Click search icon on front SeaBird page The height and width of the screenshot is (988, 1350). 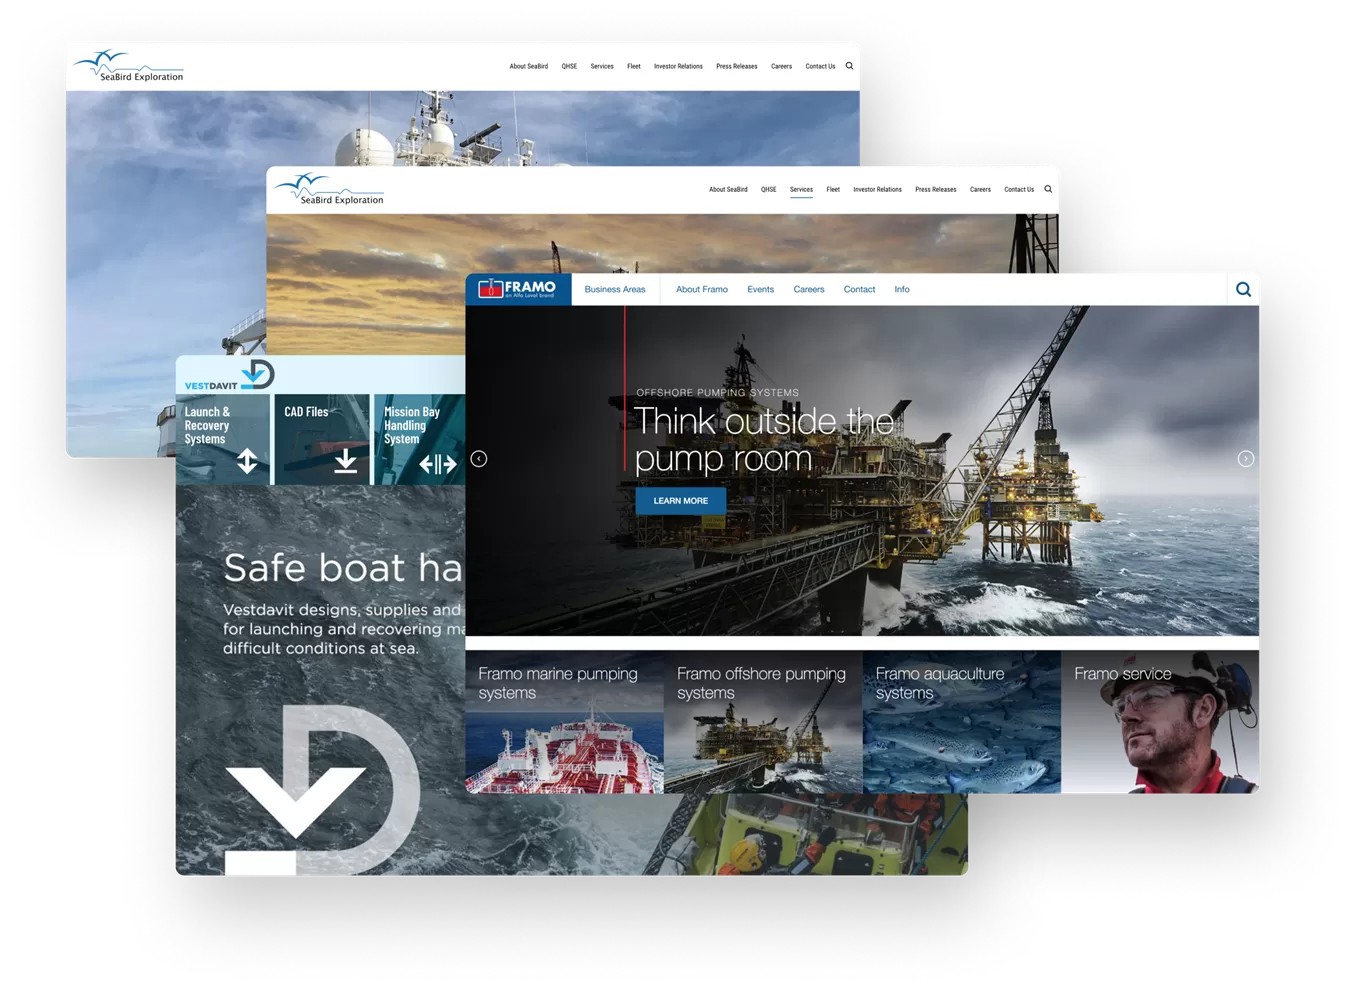(x=1048, y=189)
